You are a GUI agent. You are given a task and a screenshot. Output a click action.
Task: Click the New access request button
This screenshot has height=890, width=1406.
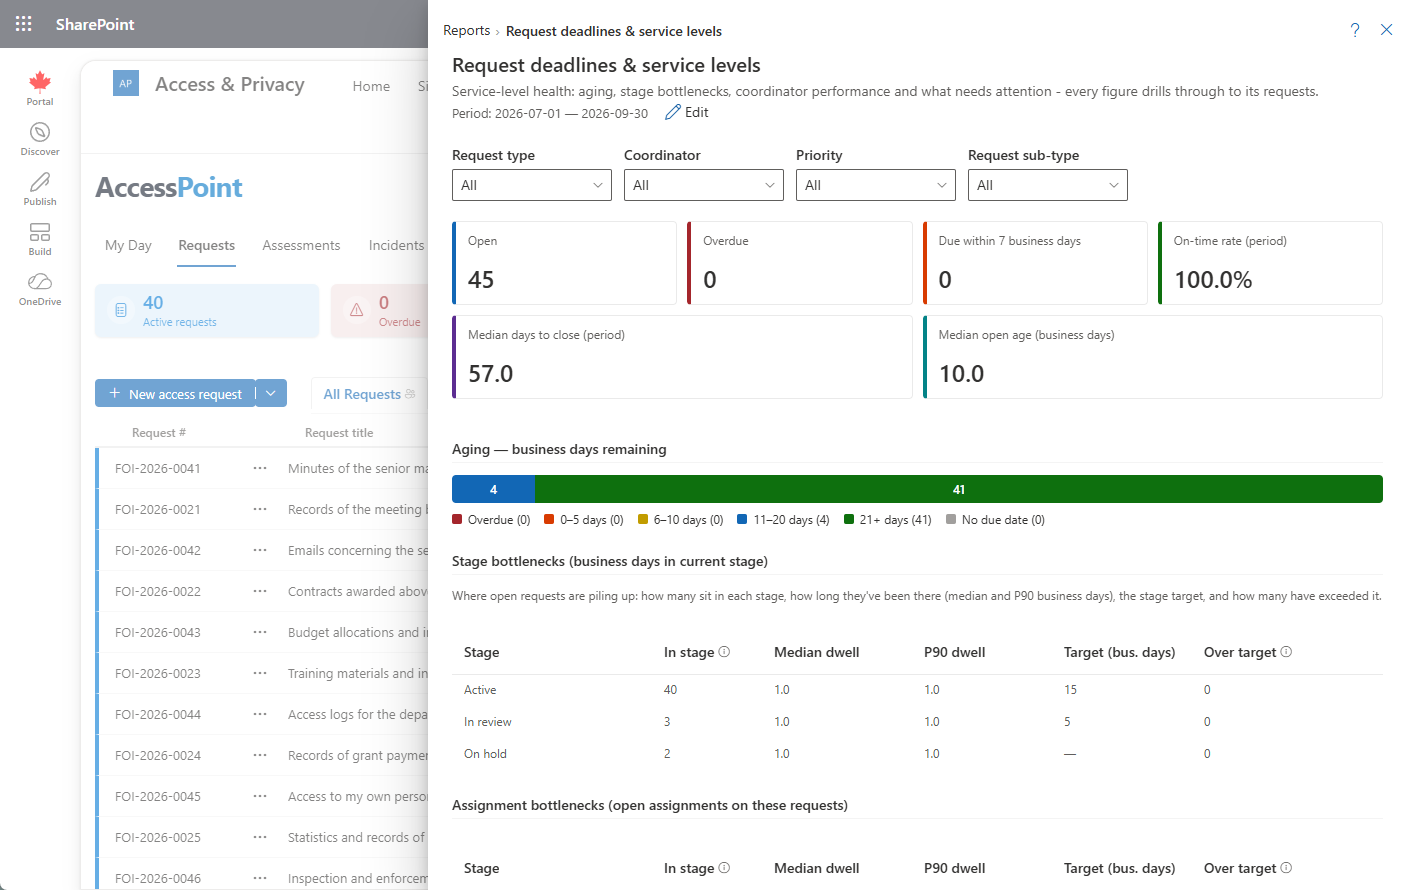[x=175, y=393]
